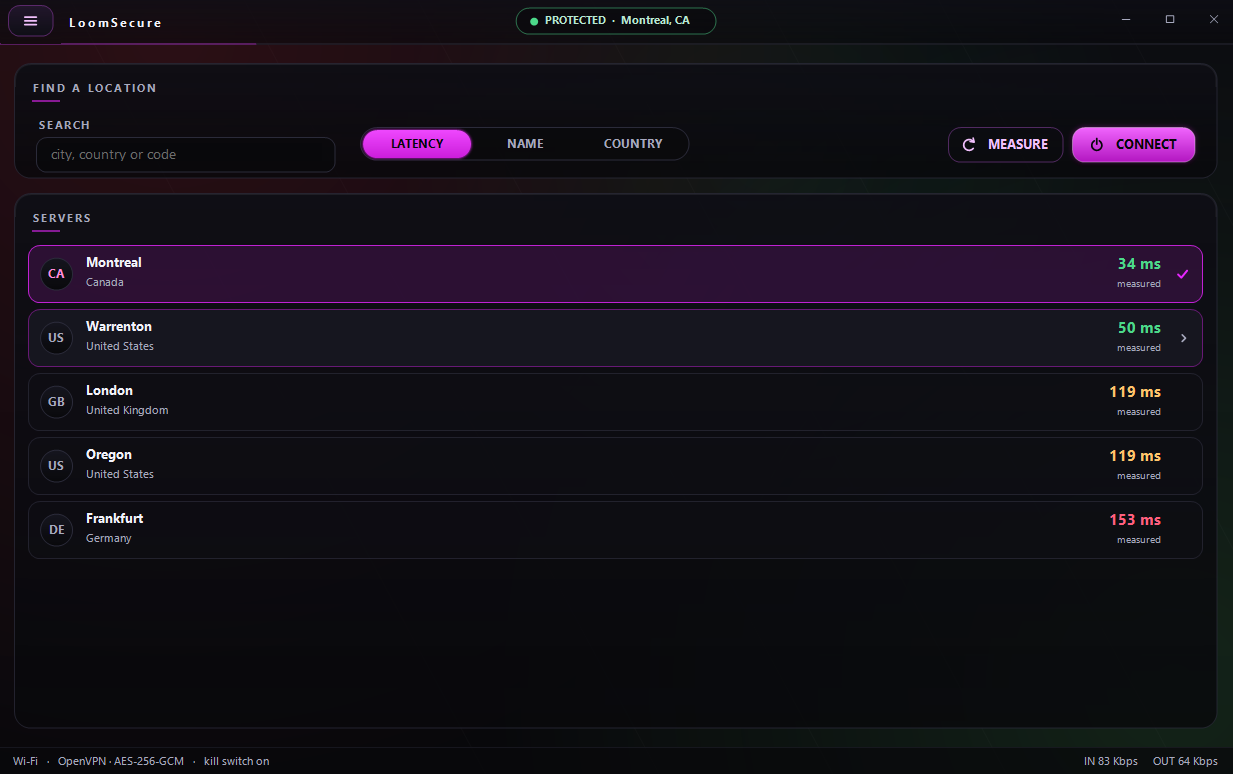The width and height of the screenshot is (1233, 774).
Task: Click the CA badge on Montreal row
Action: [56, 274]
